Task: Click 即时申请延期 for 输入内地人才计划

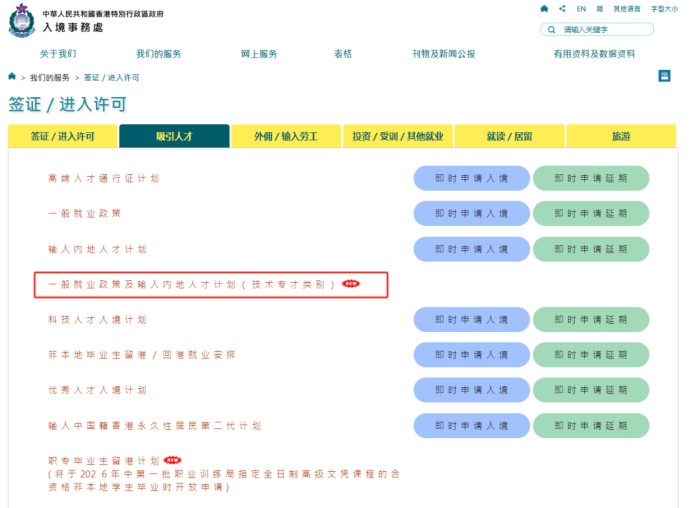Action: (x=591, y=249)
